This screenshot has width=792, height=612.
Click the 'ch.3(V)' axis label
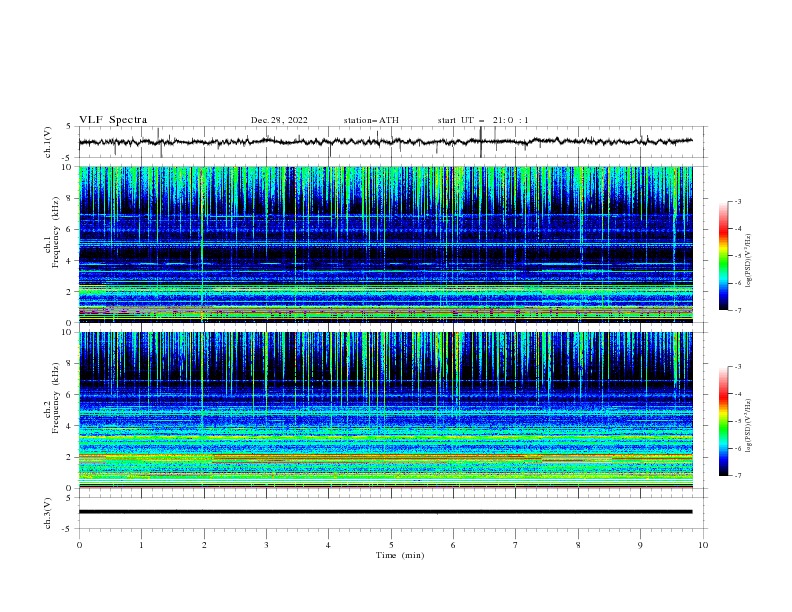coord(48,513)
